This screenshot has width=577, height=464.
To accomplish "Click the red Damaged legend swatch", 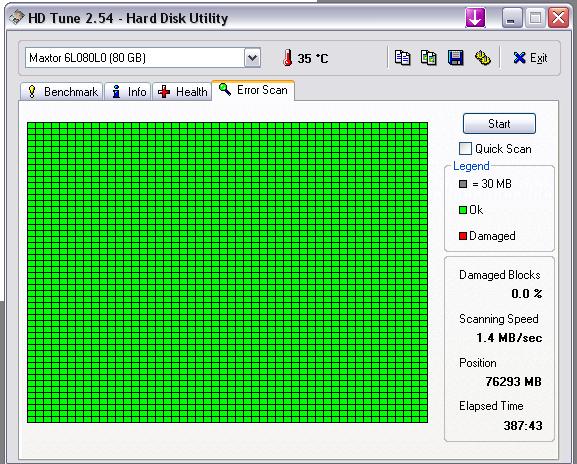I will point(463,236).
